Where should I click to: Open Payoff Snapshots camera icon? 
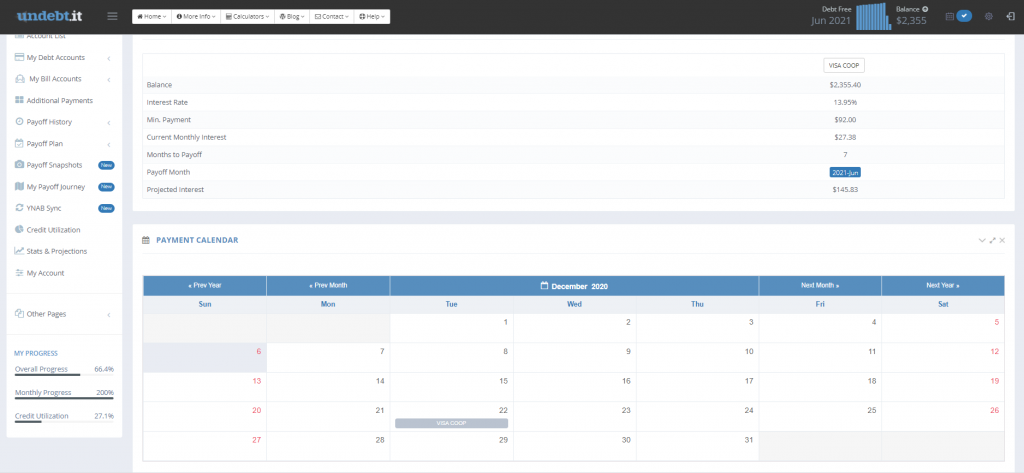pos(19,165)
